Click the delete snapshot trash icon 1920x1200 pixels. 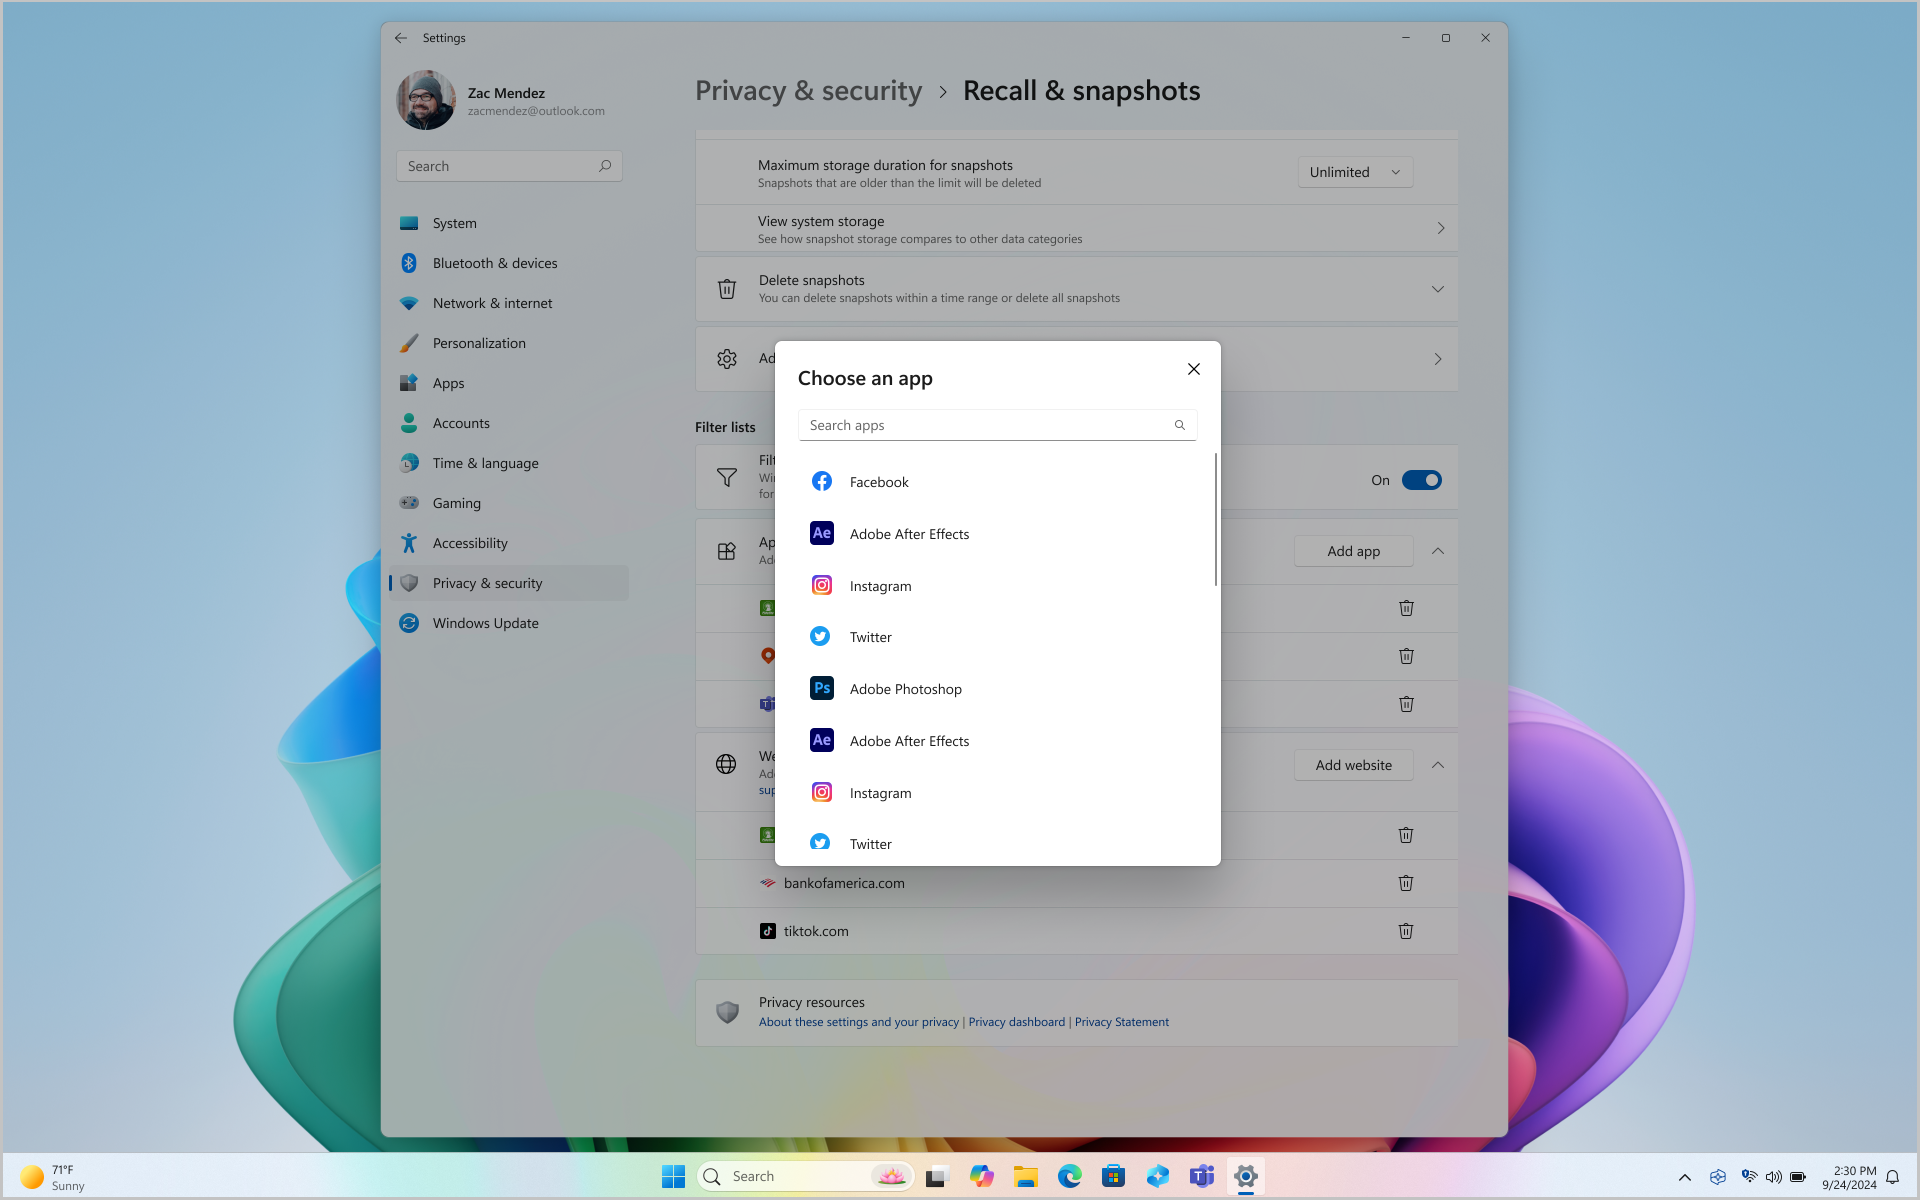coord(726,288)
